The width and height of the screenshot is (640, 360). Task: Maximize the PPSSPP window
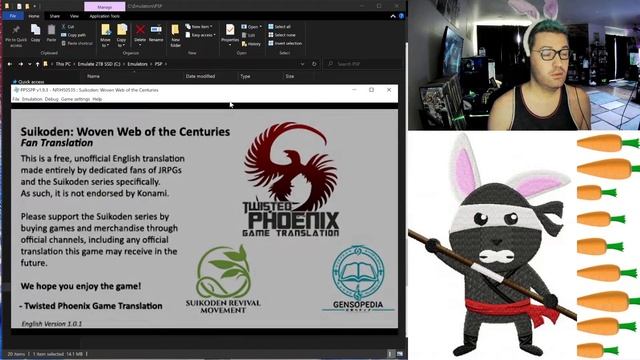(371, 90)
